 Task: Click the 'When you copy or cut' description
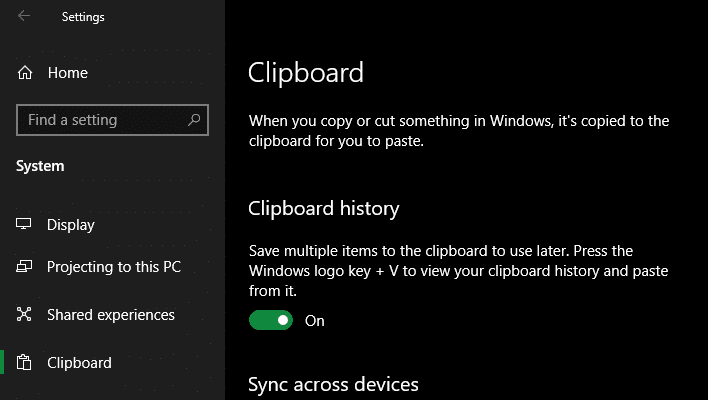click(x=459, y=130)
